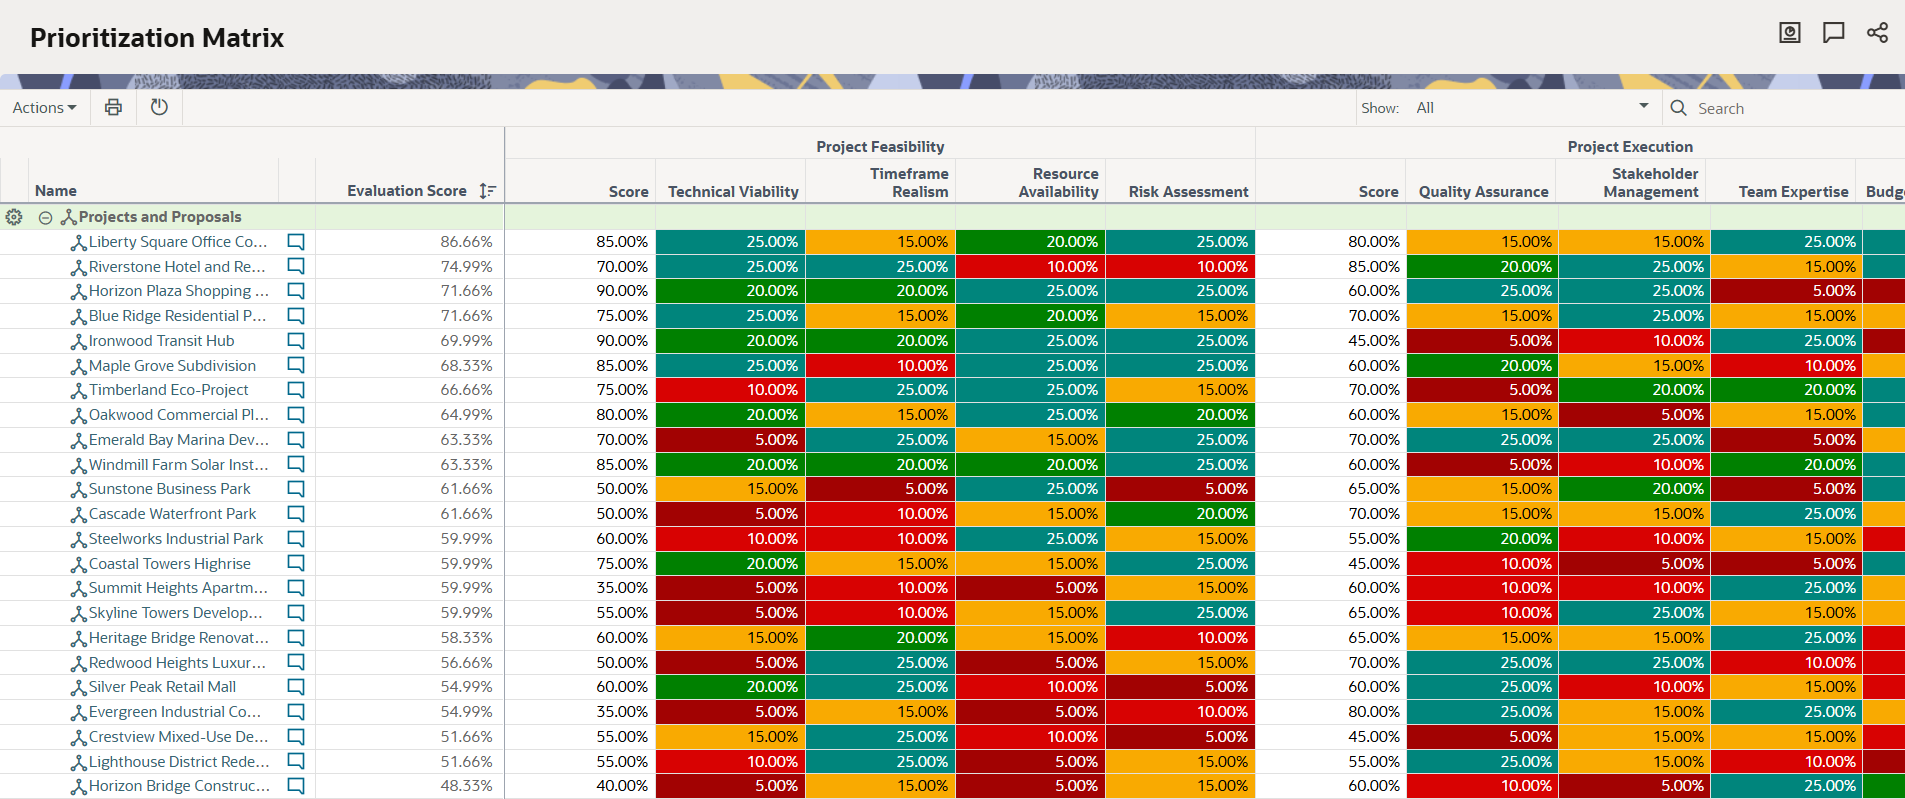Open the Show filter dropdown
The image size is (1905, 799).
point(1532,108)
